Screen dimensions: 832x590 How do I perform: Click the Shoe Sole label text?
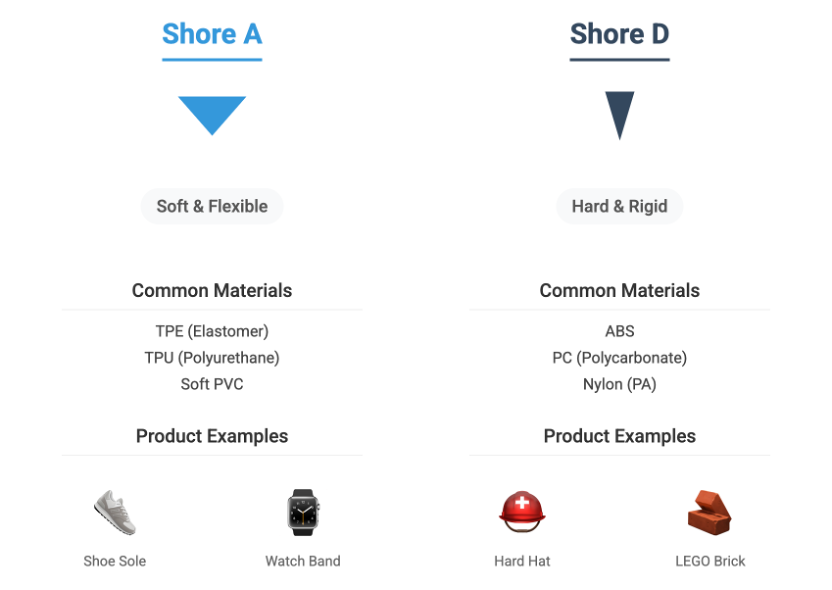click(x=115, y=561)
